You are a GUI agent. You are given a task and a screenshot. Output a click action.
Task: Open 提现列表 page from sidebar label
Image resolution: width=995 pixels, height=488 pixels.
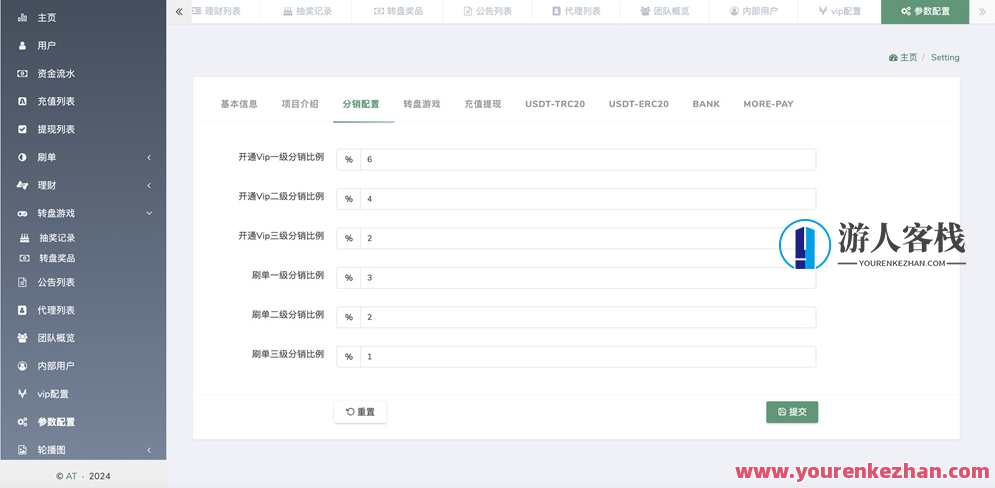tap(56, 129)
